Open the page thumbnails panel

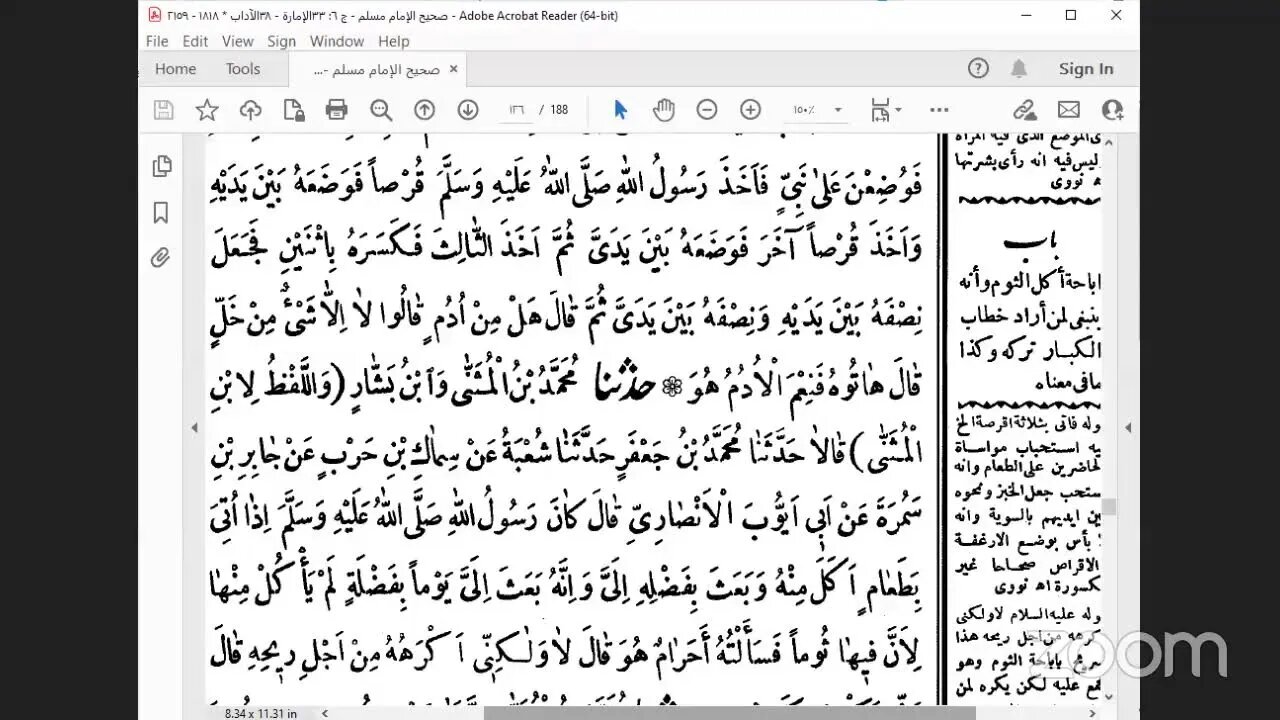point(161,167)
